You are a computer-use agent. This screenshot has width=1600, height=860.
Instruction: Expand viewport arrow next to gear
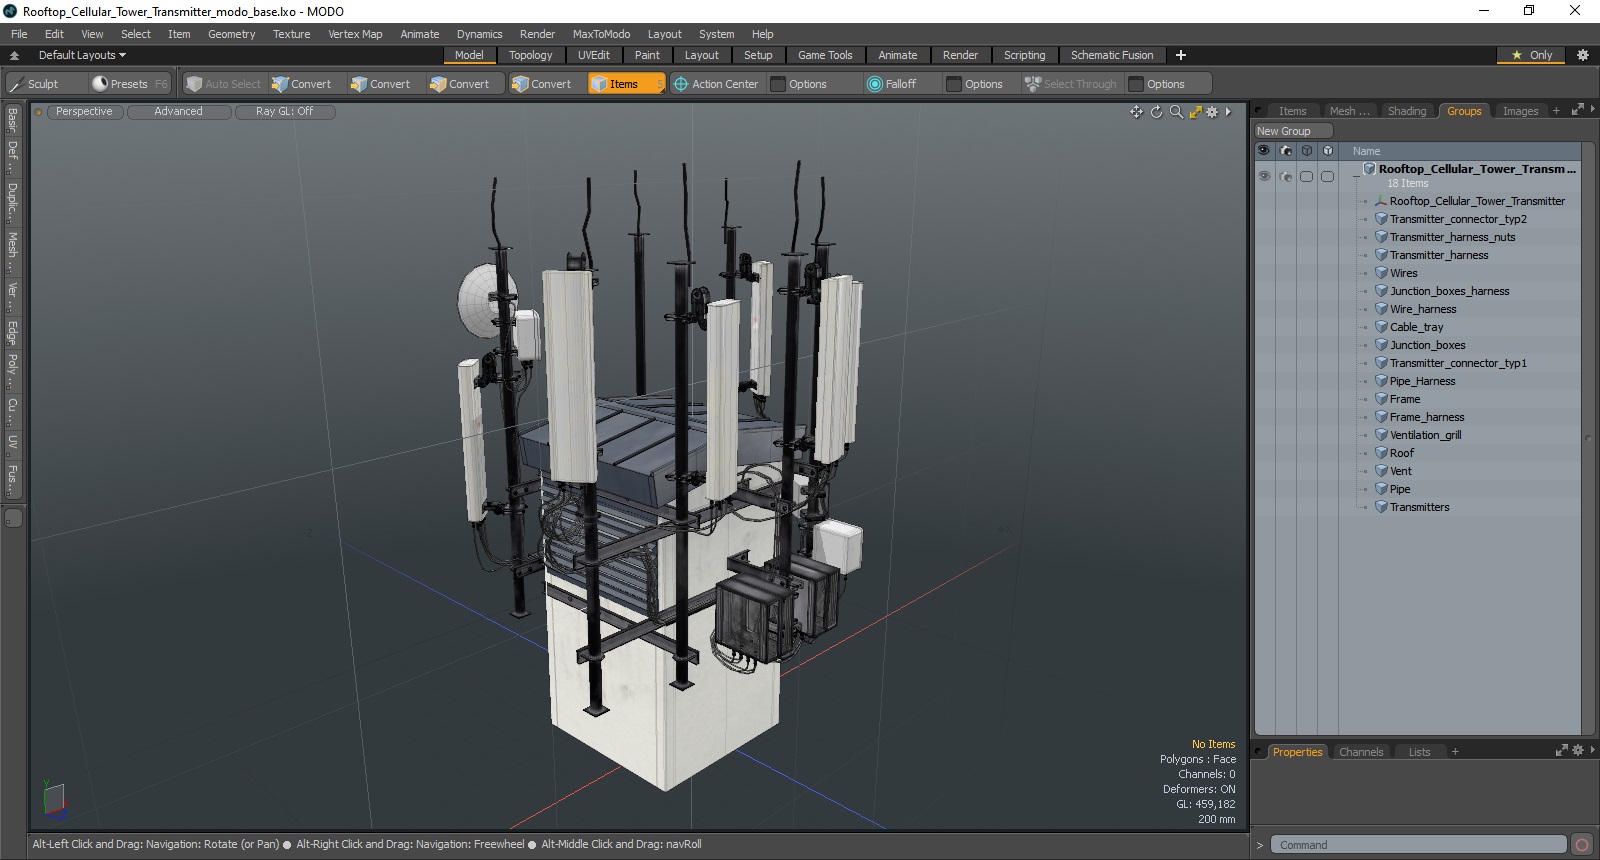click(x=1228, y=112)
